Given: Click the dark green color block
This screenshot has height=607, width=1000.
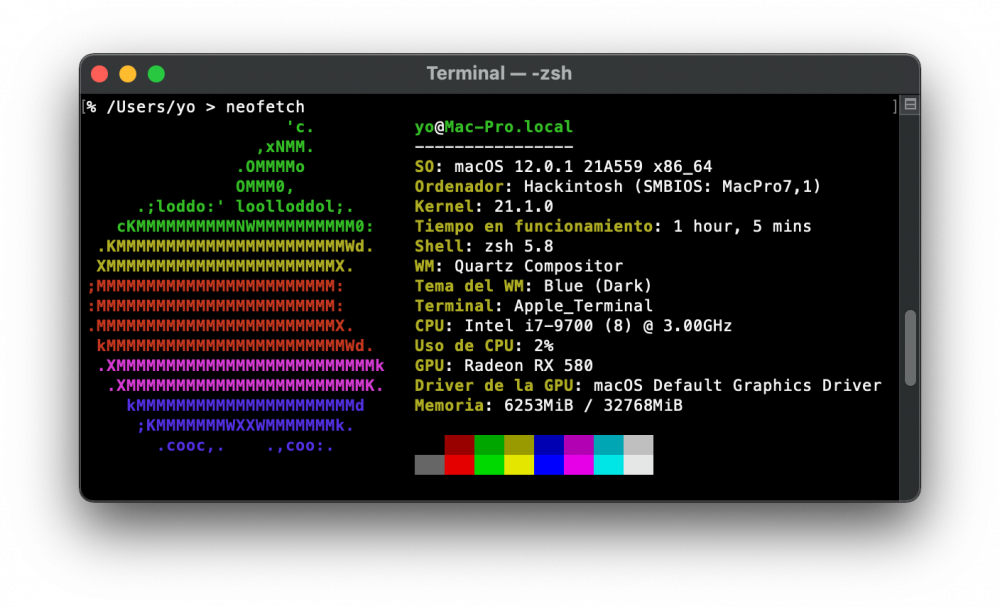Looking at the screenshot, I should click(489, 445).
